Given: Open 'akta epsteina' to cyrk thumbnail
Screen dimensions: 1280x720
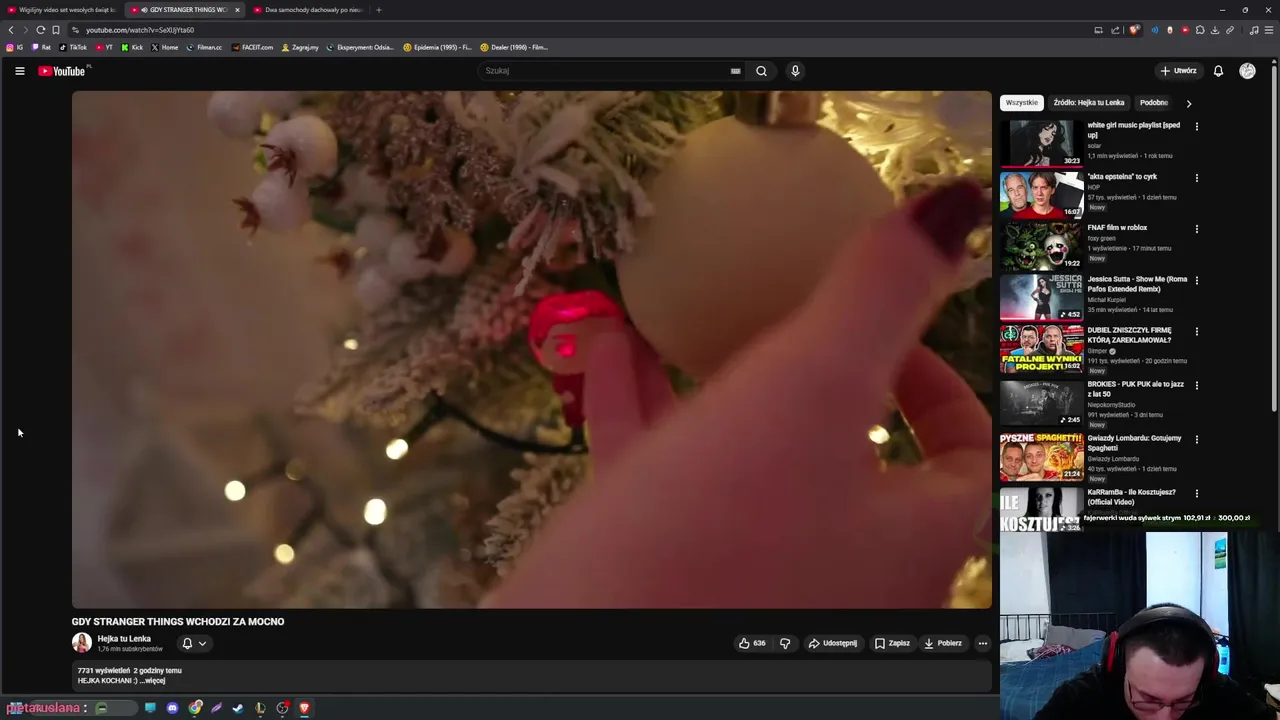Looking at the screenshot, I should pyautogui.click(x=1041, y=194).
